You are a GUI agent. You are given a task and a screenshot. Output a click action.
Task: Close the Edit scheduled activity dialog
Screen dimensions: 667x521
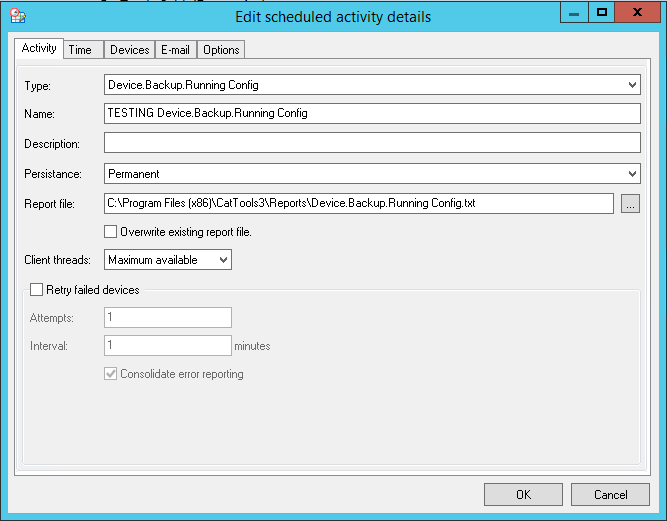point(637,13)
